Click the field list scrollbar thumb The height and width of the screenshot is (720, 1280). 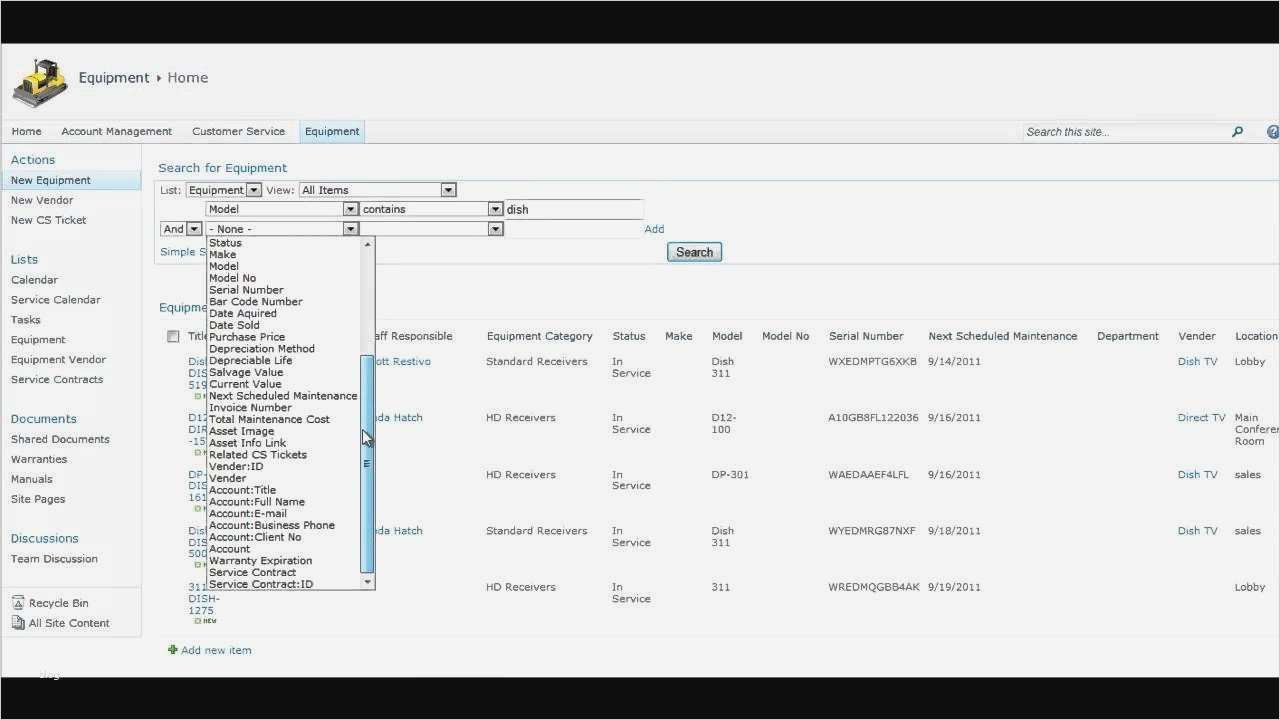367,463
